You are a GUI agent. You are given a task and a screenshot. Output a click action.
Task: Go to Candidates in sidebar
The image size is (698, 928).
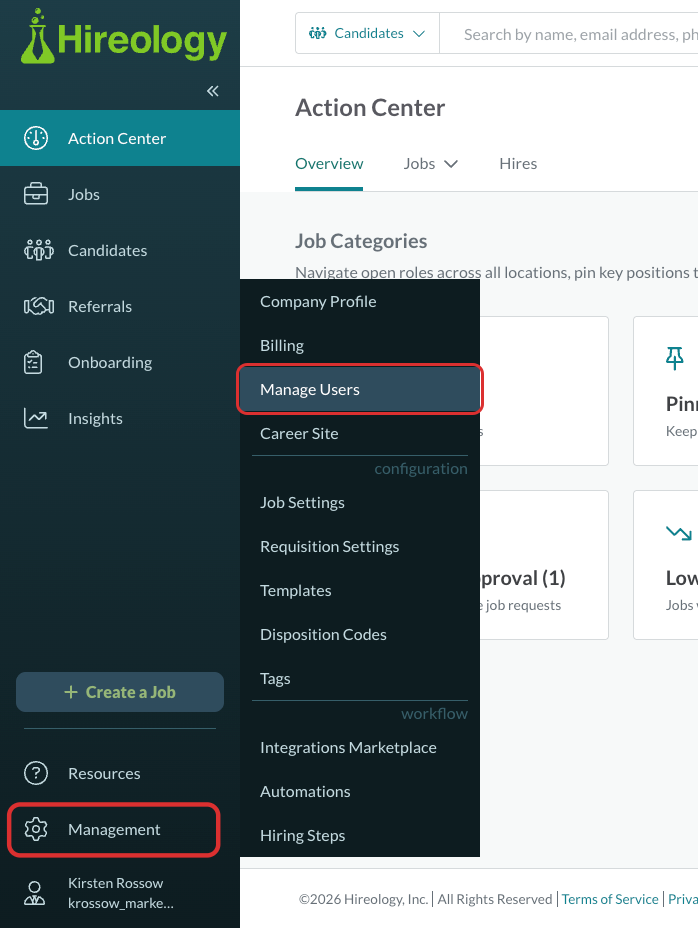click(120, 250)
